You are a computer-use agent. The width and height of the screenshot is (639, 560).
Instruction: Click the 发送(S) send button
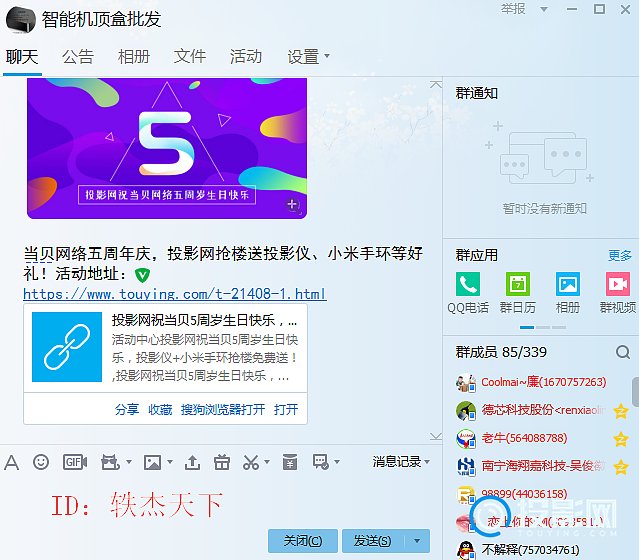pos(373,541)
